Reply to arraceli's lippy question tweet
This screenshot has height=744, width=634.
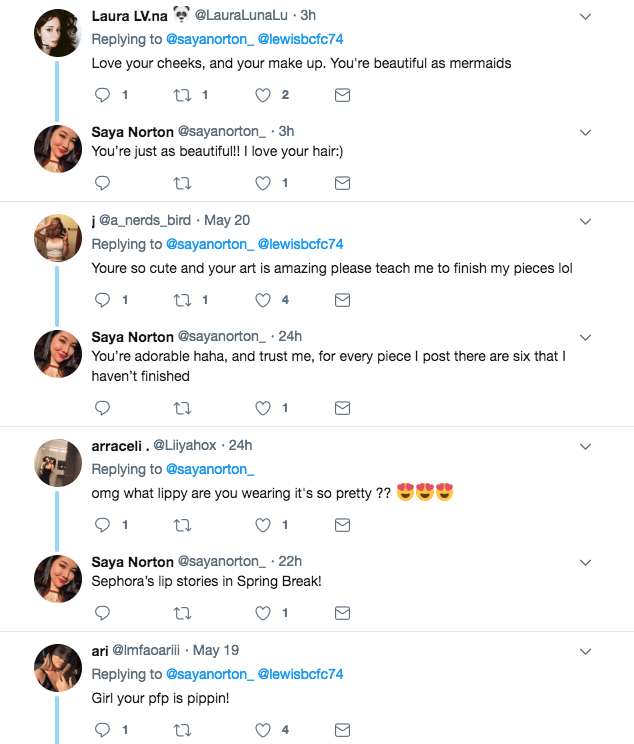[x=102, y=524]
